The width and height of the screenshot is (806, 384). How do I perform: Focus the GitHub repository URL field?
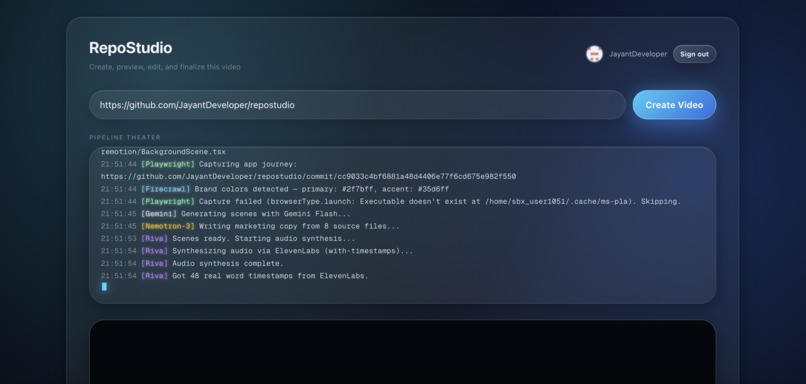click(x=357, y=105)
